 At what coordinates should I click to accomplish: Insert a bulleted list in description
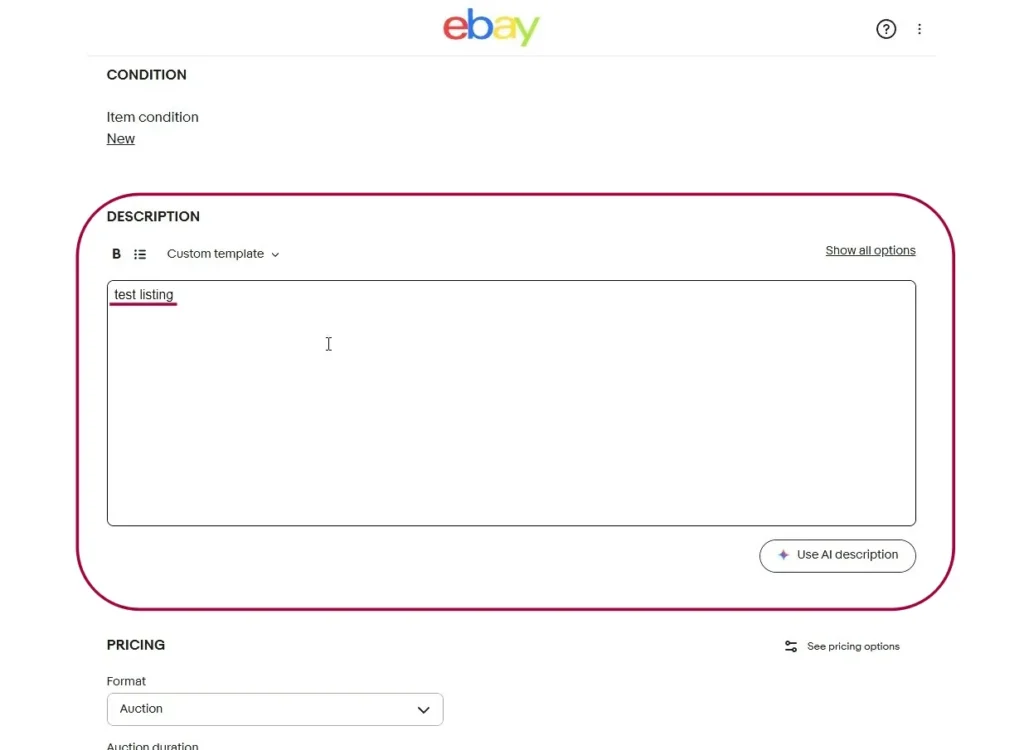[140, 254]
